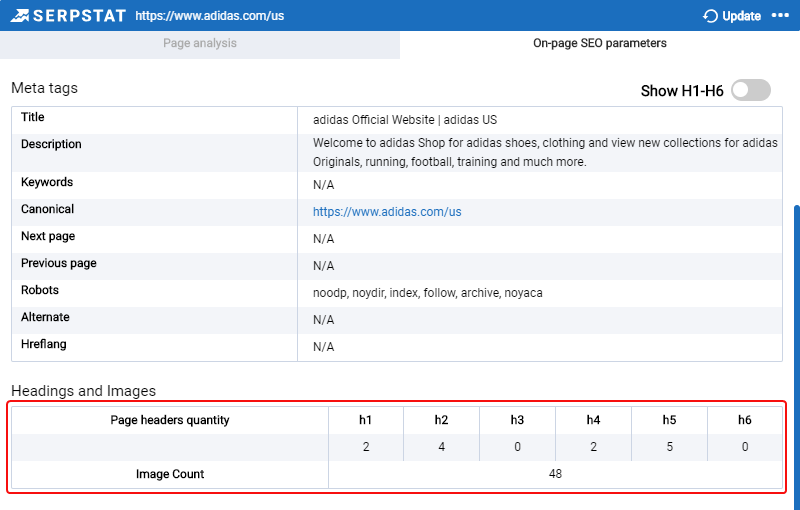Click the Title row label

click(33, 117)
